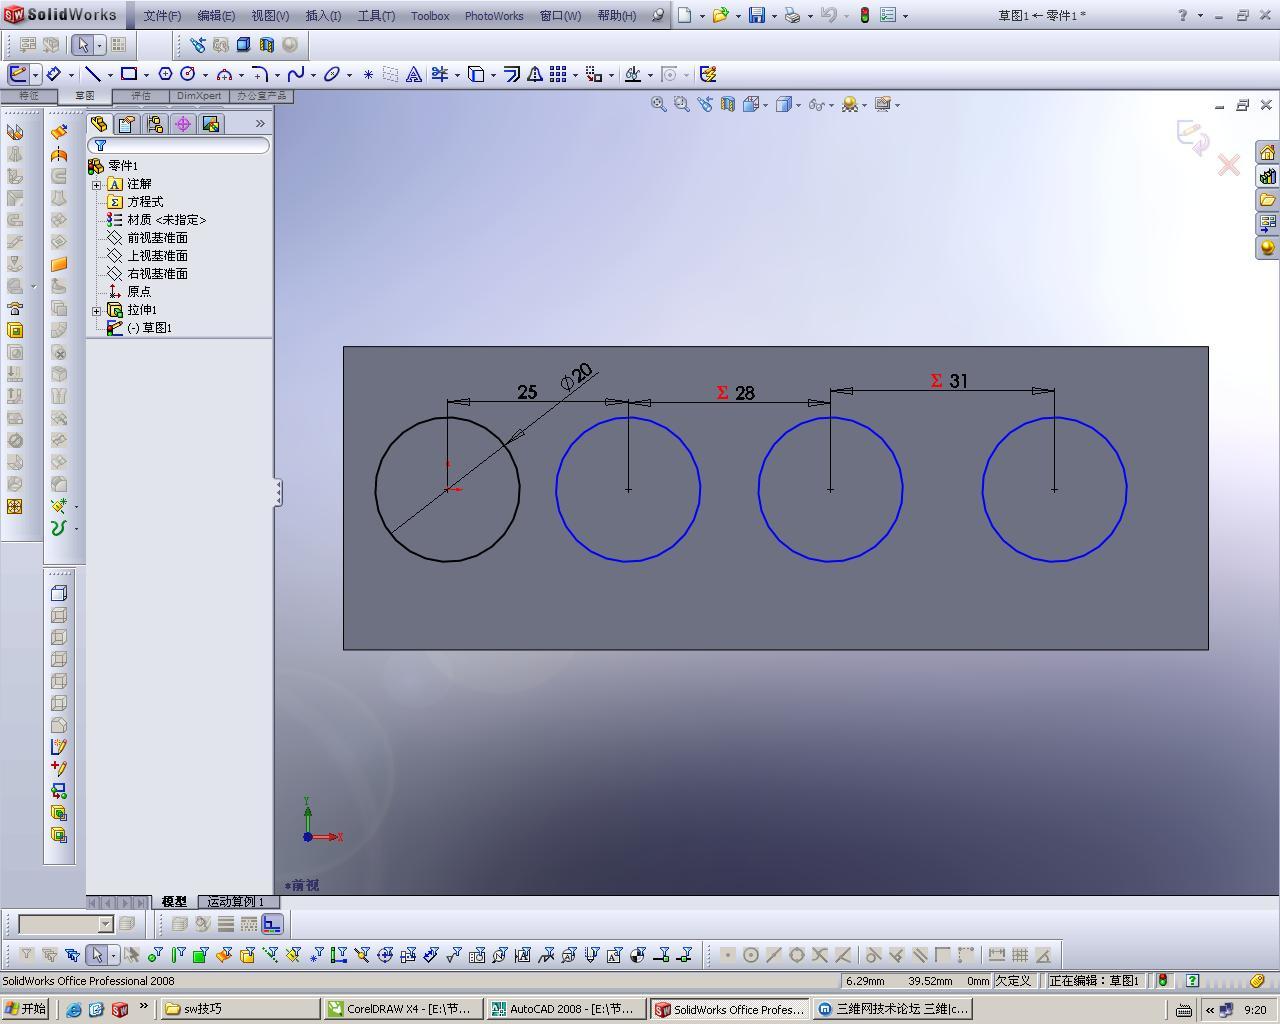
Task: Select the Linear Sketch Pattern tool
Action: click(558, 74)
